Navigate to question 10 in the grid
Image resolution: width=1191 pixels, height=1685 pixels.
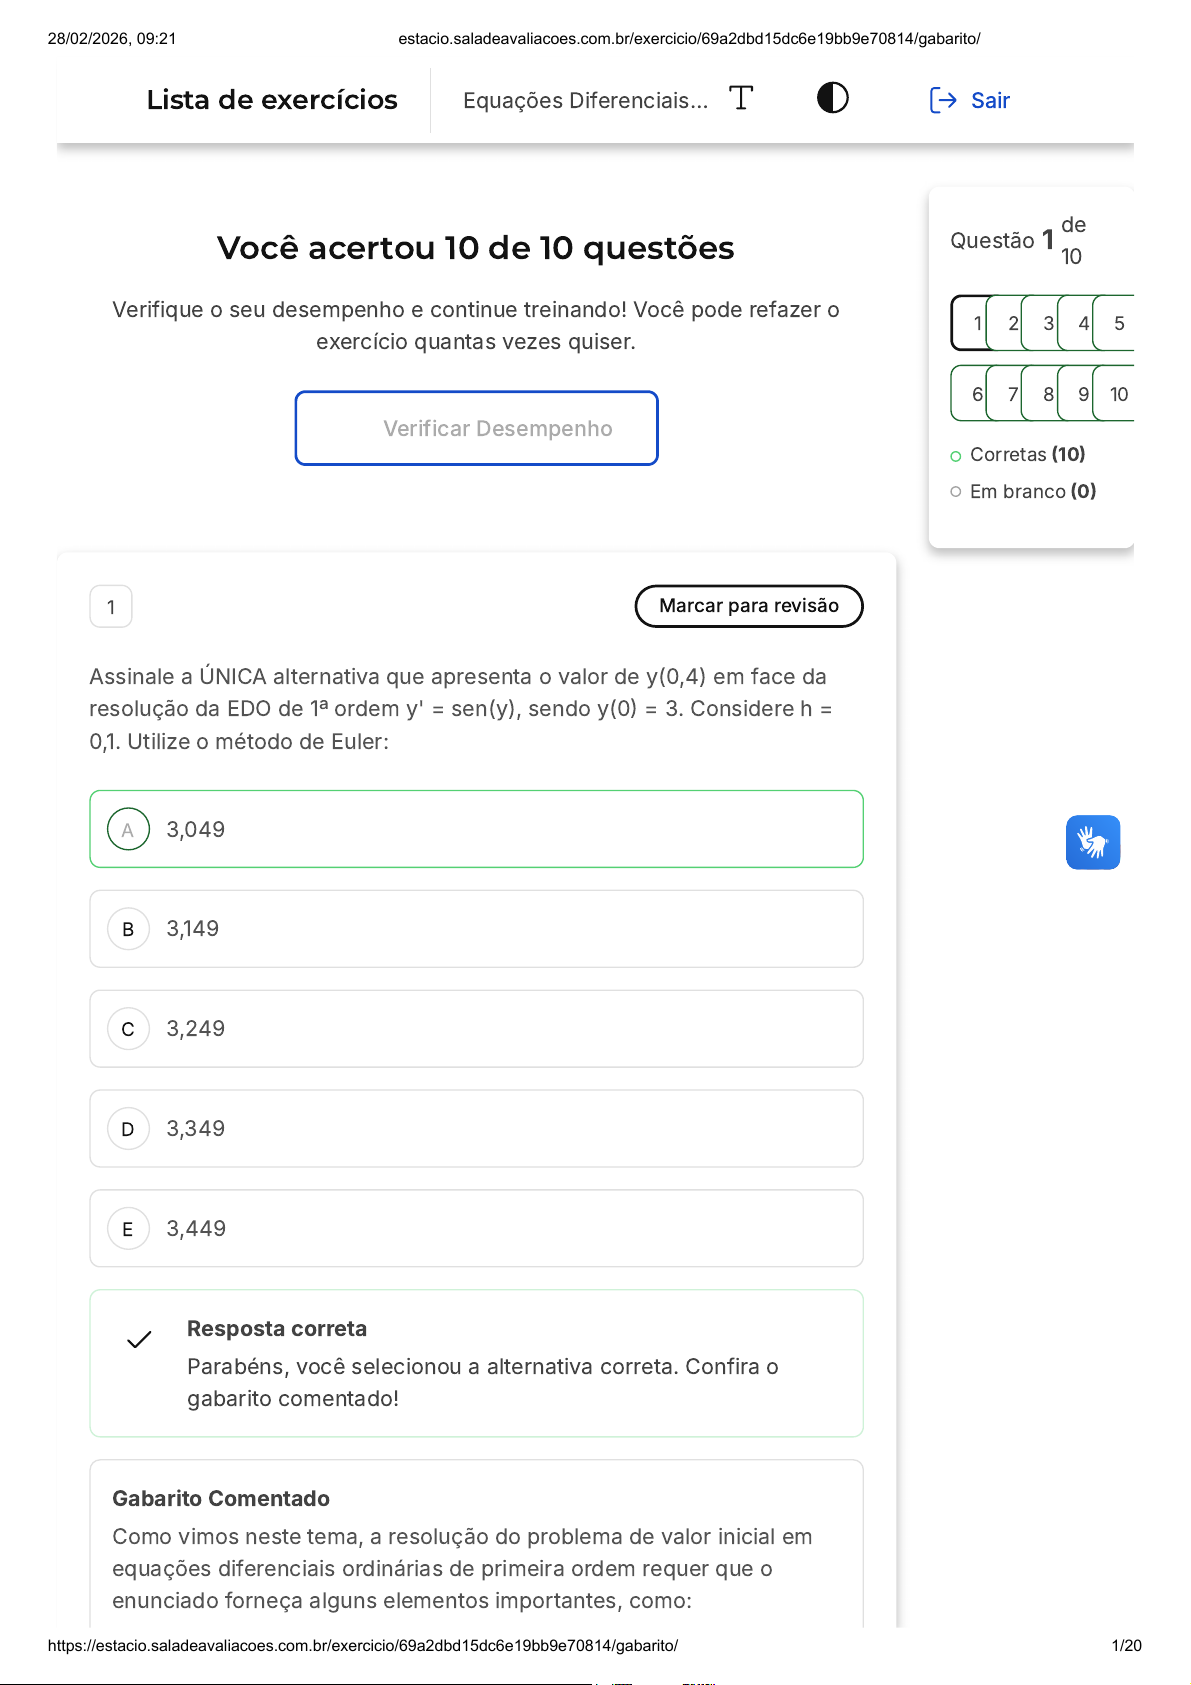pos(1118,394)
